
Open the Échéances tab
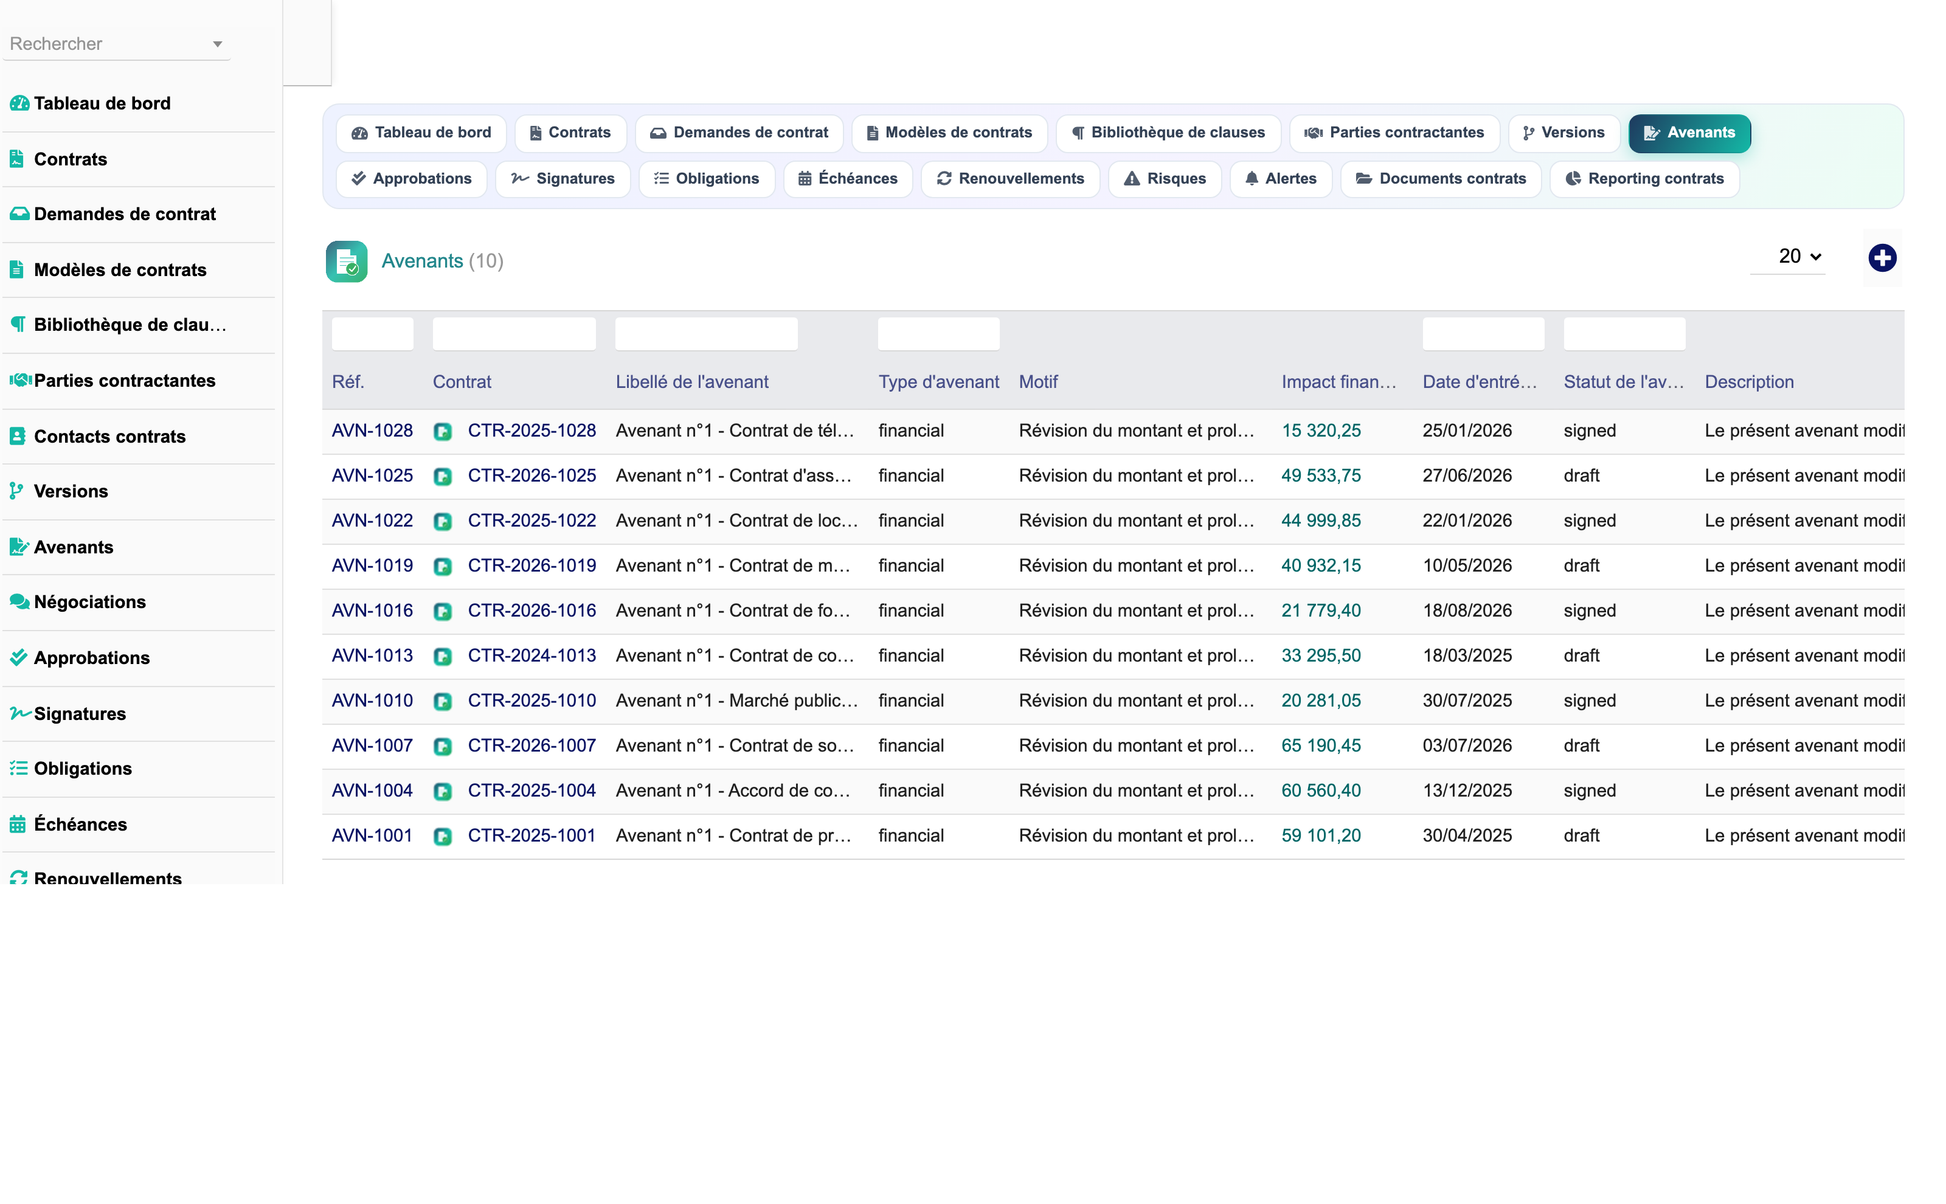(848, 179)
